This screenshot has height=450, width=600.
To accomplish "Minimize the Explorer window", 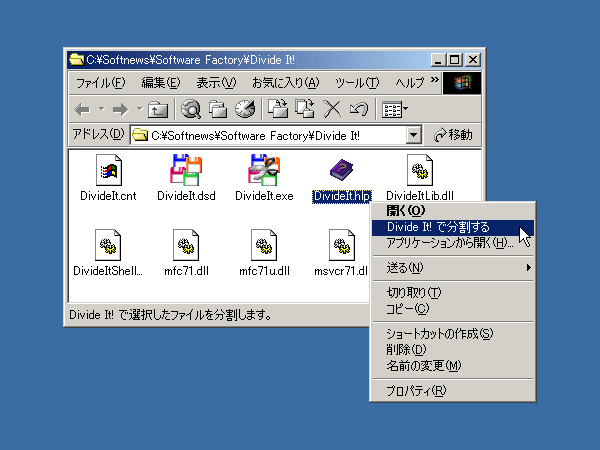I will coord(438,60).
